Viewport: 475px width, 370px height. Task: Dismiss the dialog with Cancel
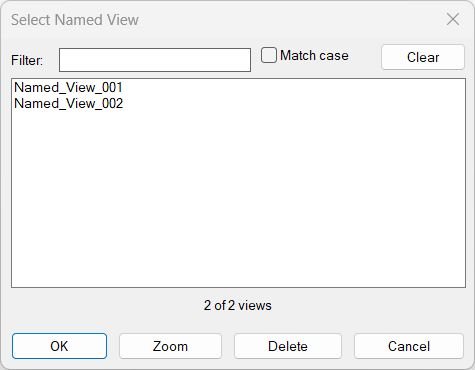(x=409, y=346)
